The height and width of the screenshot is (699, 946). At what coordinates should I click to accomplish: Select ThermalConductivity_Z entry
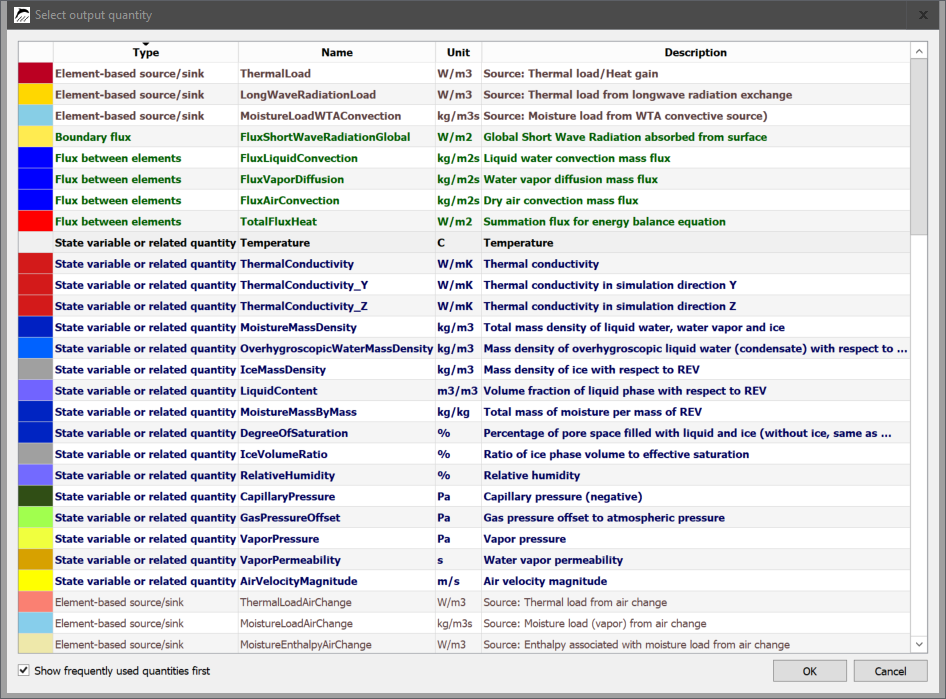pos(337,306)
